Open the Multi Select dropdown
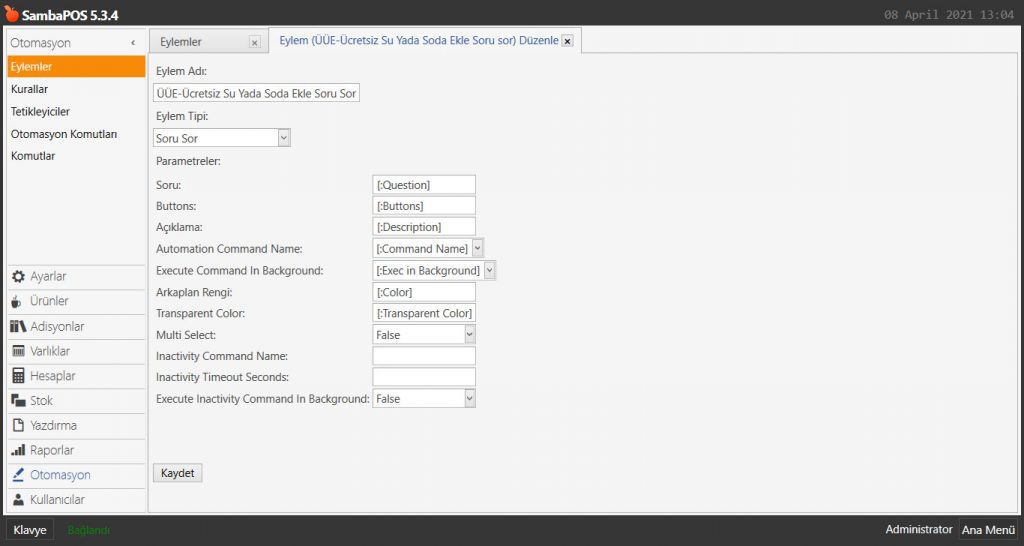The image size is (1024, 546). pos(469,335)
